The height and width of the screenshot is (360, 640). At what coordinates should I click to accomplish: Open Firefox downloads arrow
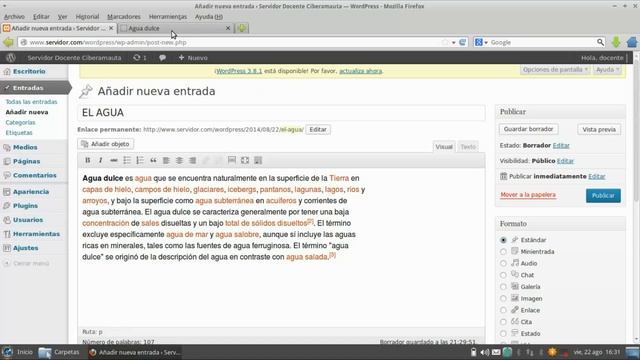click(x=616, y=42)
